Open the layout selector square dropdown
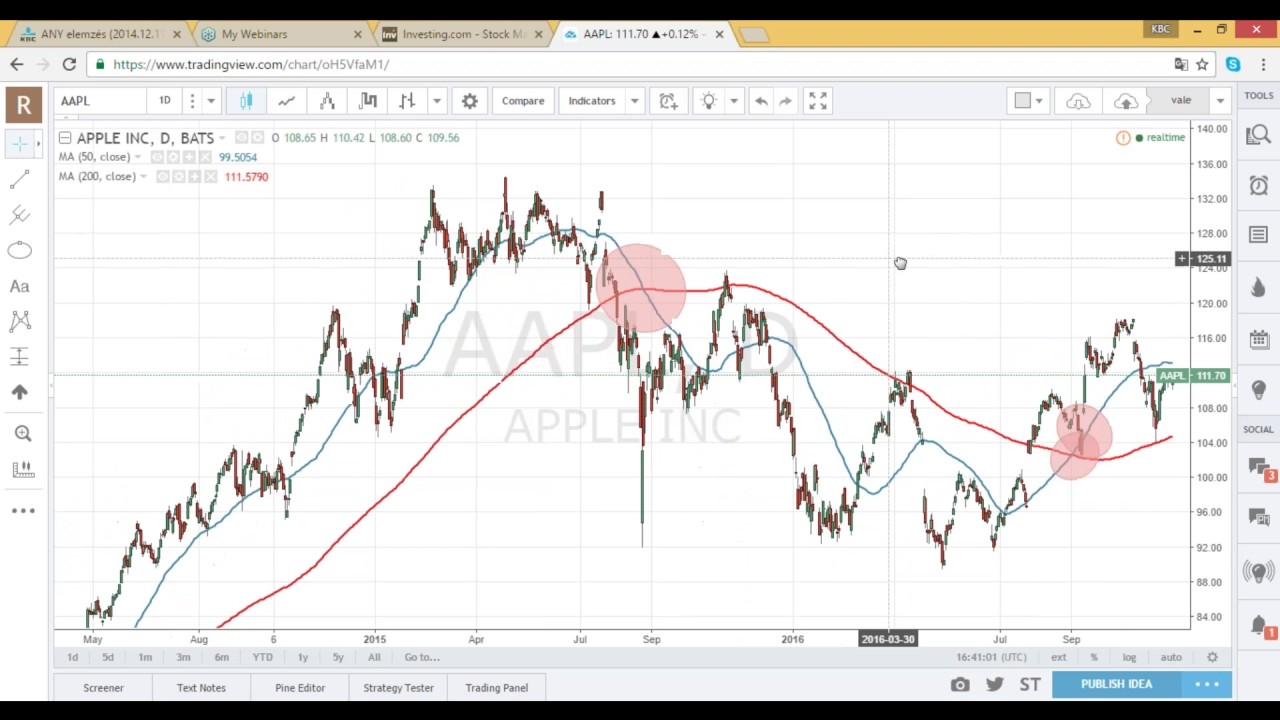1280x720 pixels. [1028, 101]
